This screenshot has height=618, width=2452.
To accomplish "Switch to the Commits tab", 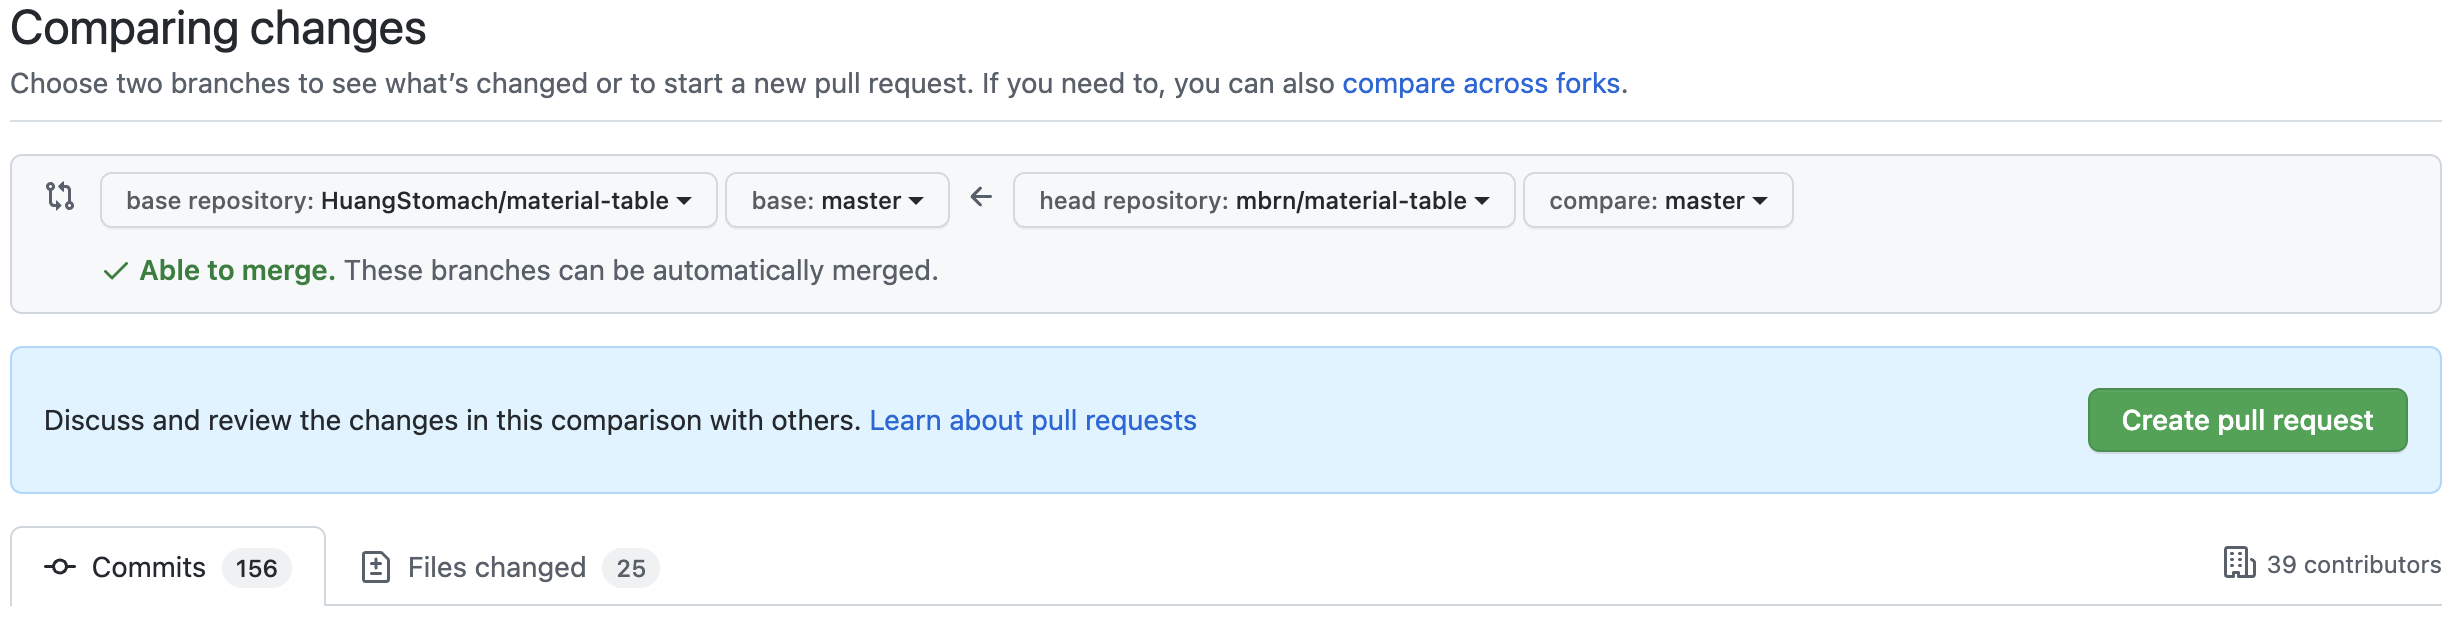I will tap(149, 567).
